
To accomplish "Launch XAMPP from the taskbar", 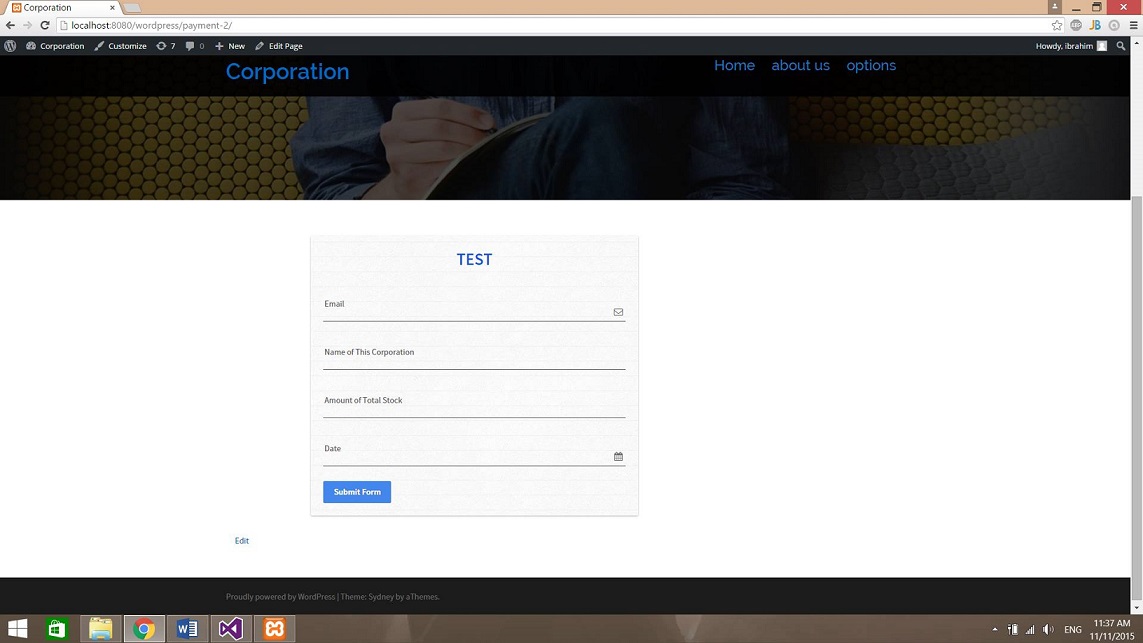I will (274, 629).
